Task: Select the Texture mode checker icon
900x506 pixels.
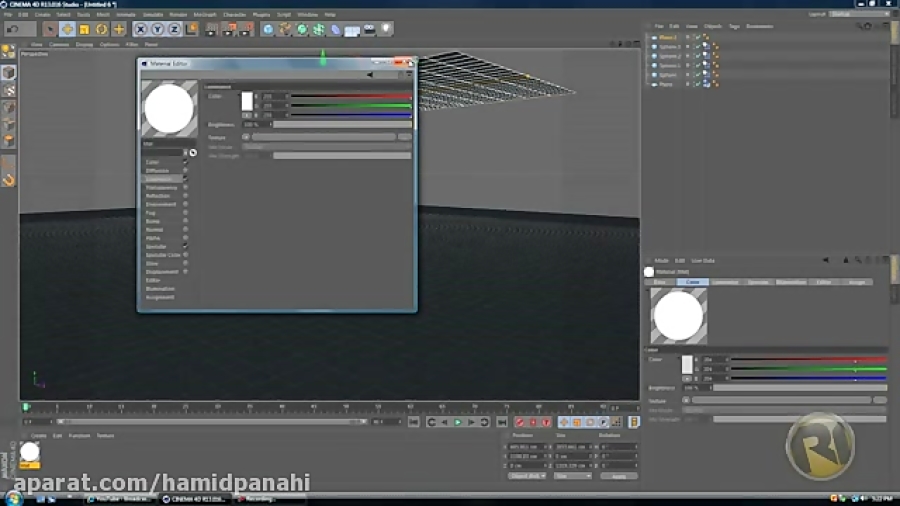Action: 9,91
